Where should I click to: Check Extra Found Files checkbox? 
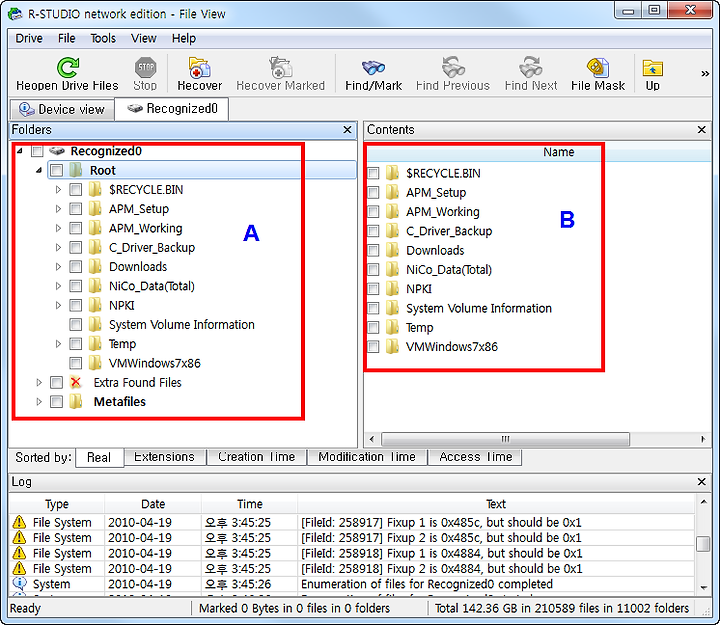[56, 382]
